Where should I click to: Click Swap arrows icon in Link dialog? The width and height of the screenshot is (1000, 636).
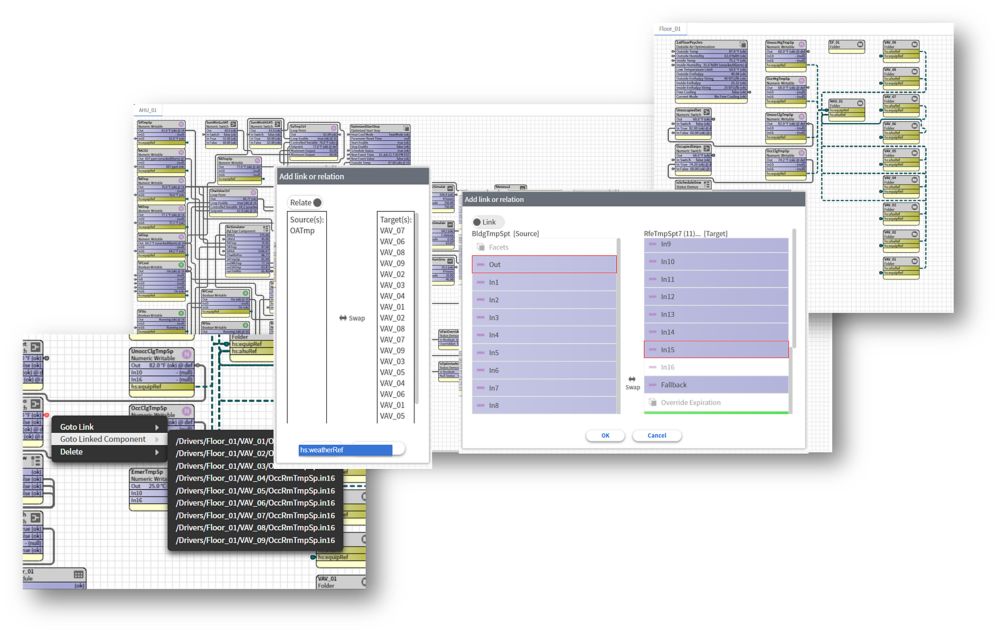click(632, 379)
